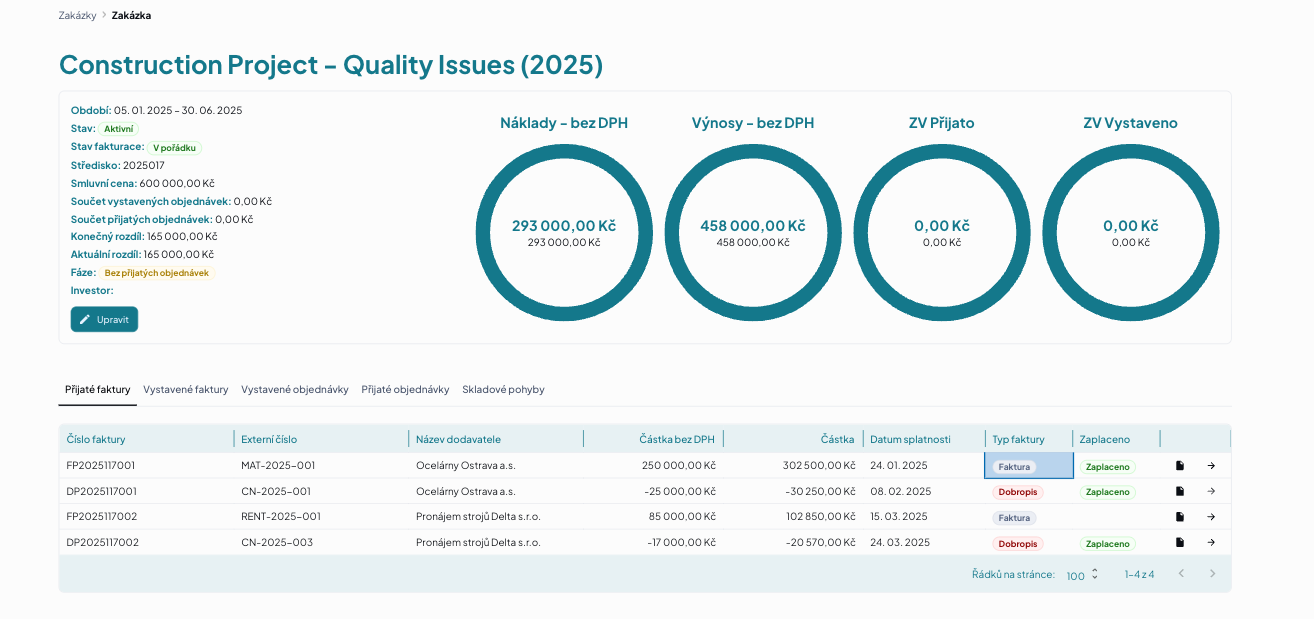Go to detail arrow for DP2025117001

coord(1211,491)
